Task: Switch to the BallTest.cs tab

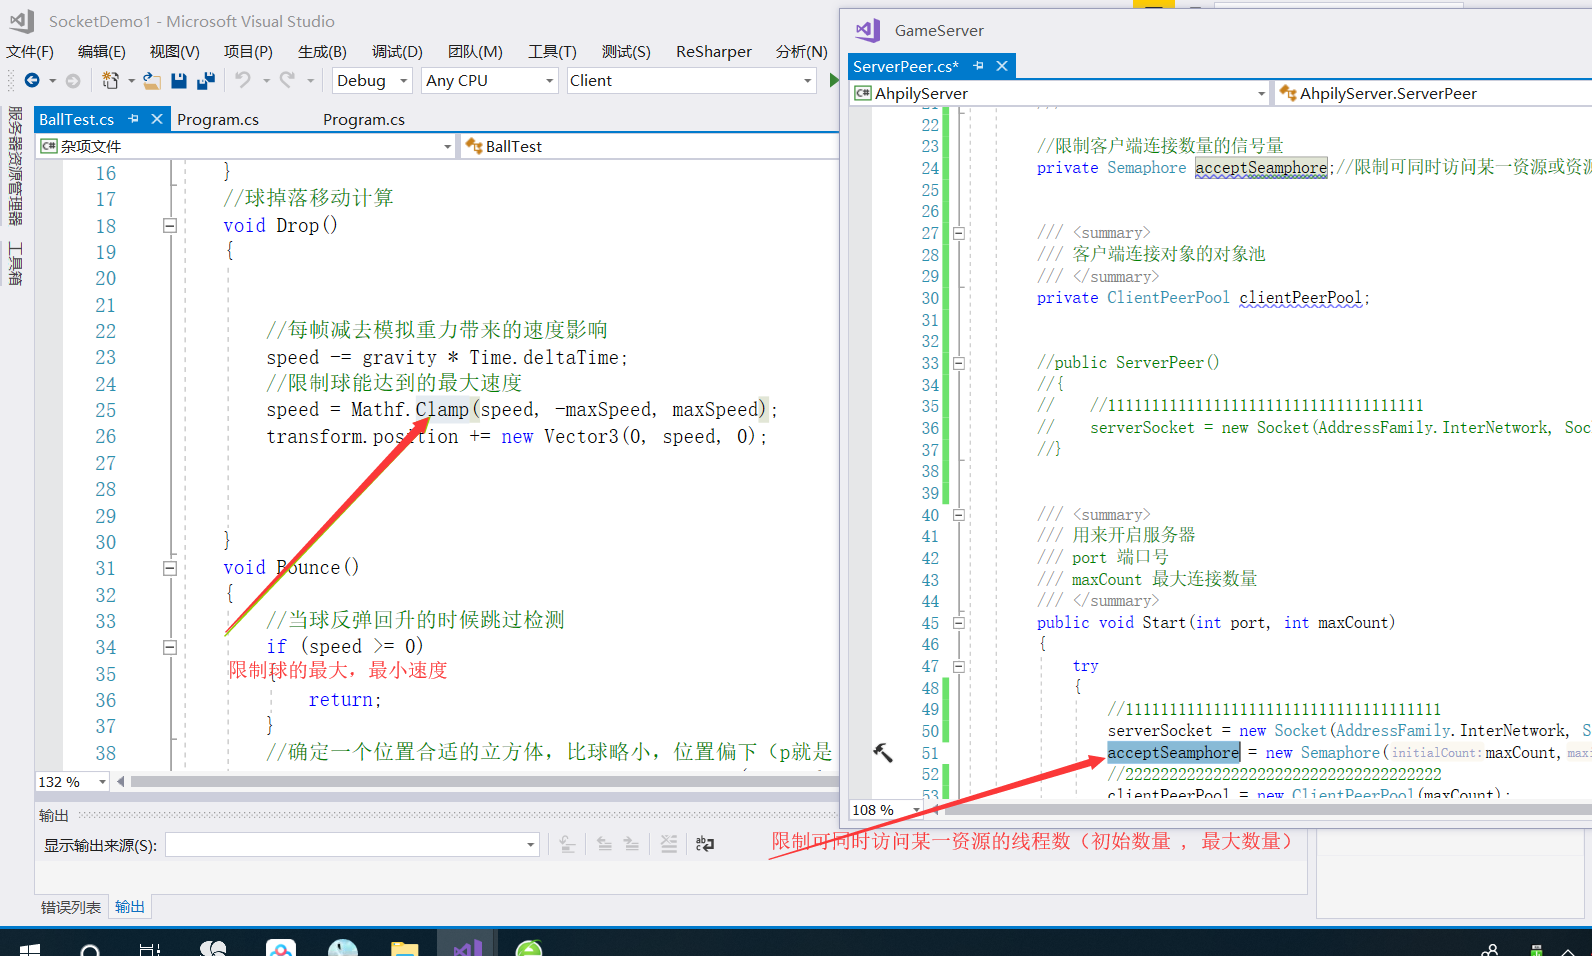Action: pyautogui.click(x=77, y=119)
